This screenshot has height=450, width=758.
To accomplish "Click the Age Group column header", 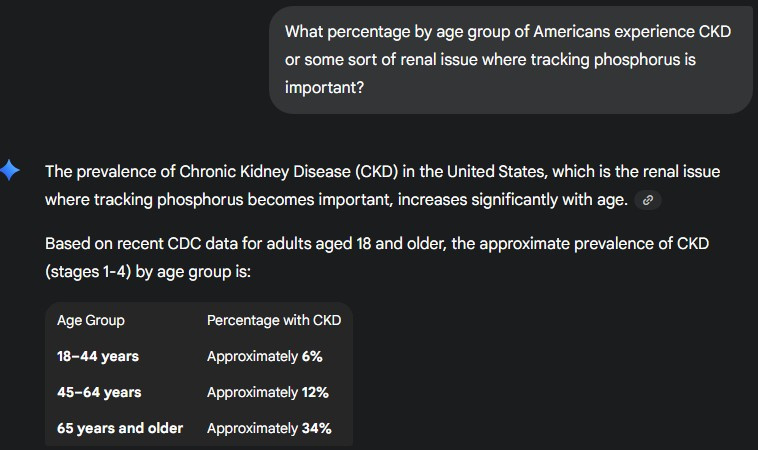I will pos(91,321).
